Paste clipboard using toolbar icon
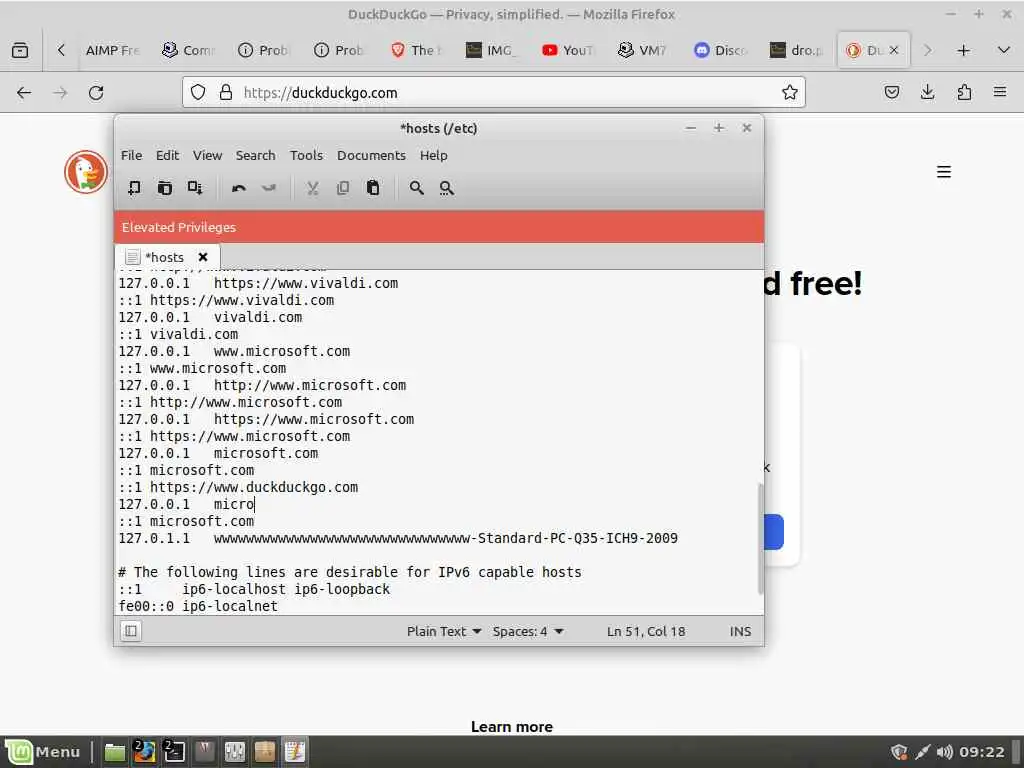 [373, 188]
